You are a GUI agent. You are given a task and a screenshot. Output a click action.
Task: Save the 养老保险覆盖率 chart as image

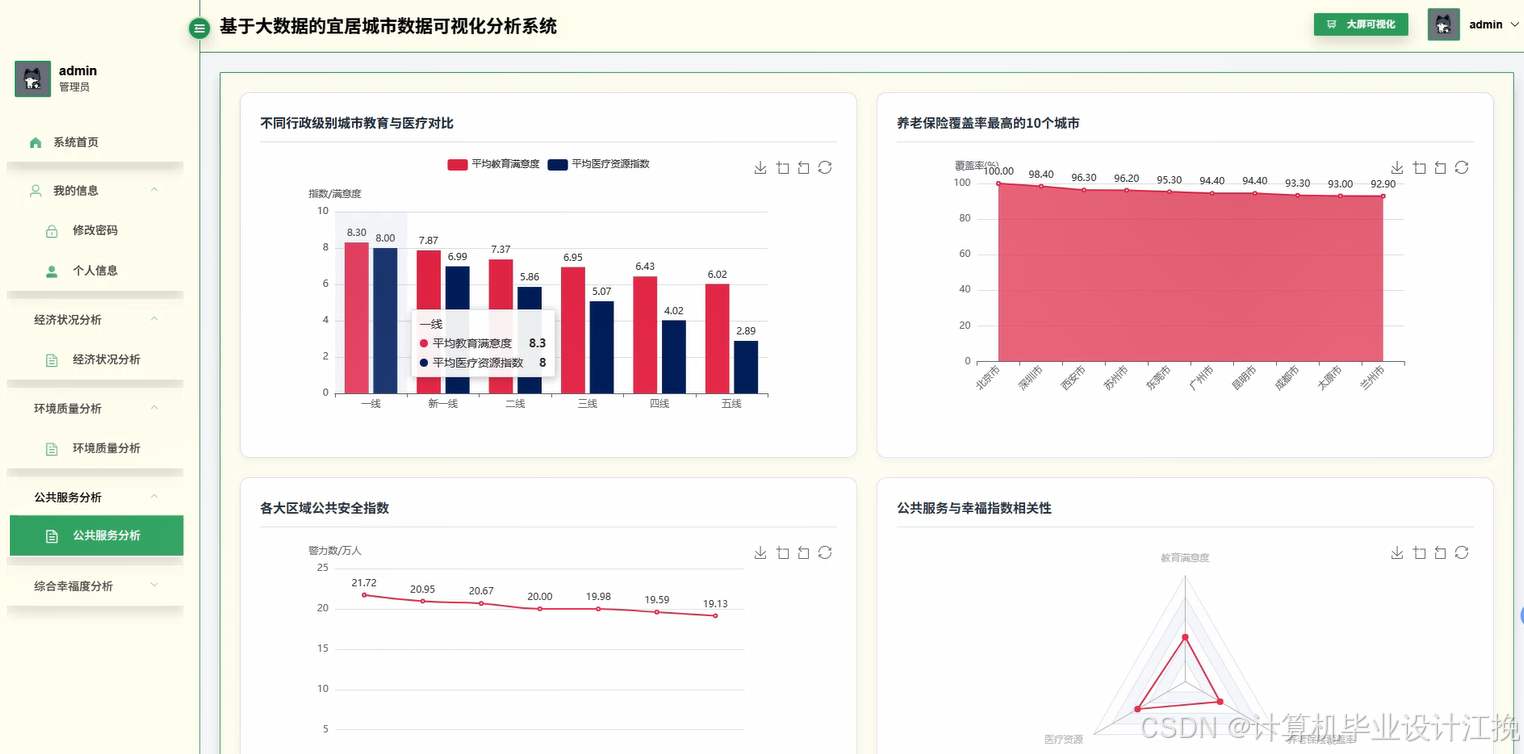pyautogui.click(x=1397, y=168)
